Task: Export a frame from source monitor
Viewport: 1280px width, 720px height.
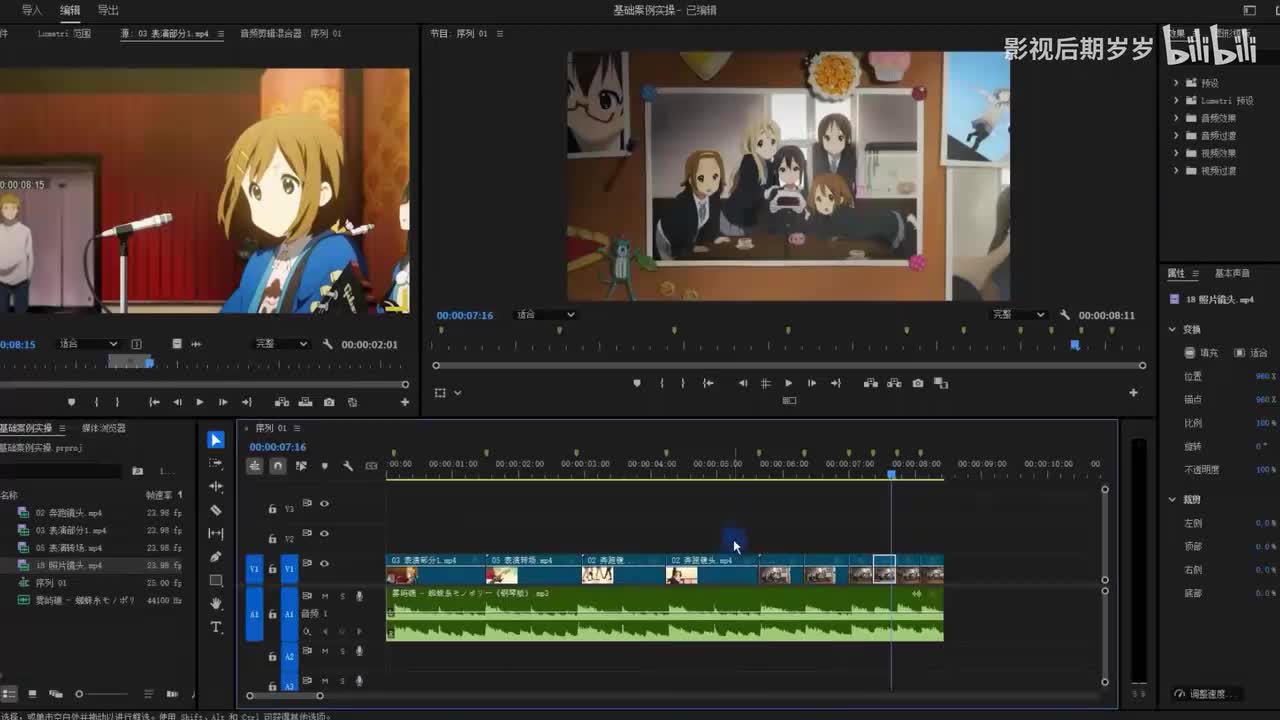Action: point(329,402)
